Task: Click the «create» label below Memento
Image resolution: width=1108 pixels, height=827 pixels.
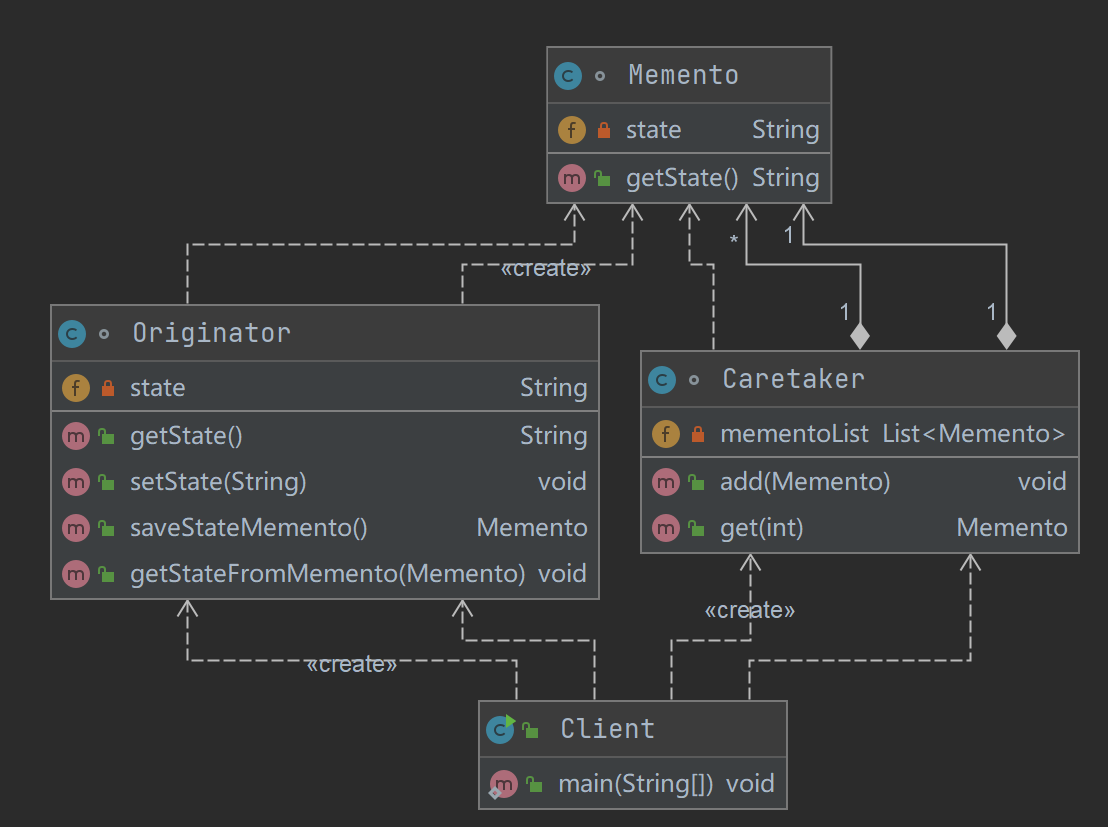Action: click(x=545, y=268)
